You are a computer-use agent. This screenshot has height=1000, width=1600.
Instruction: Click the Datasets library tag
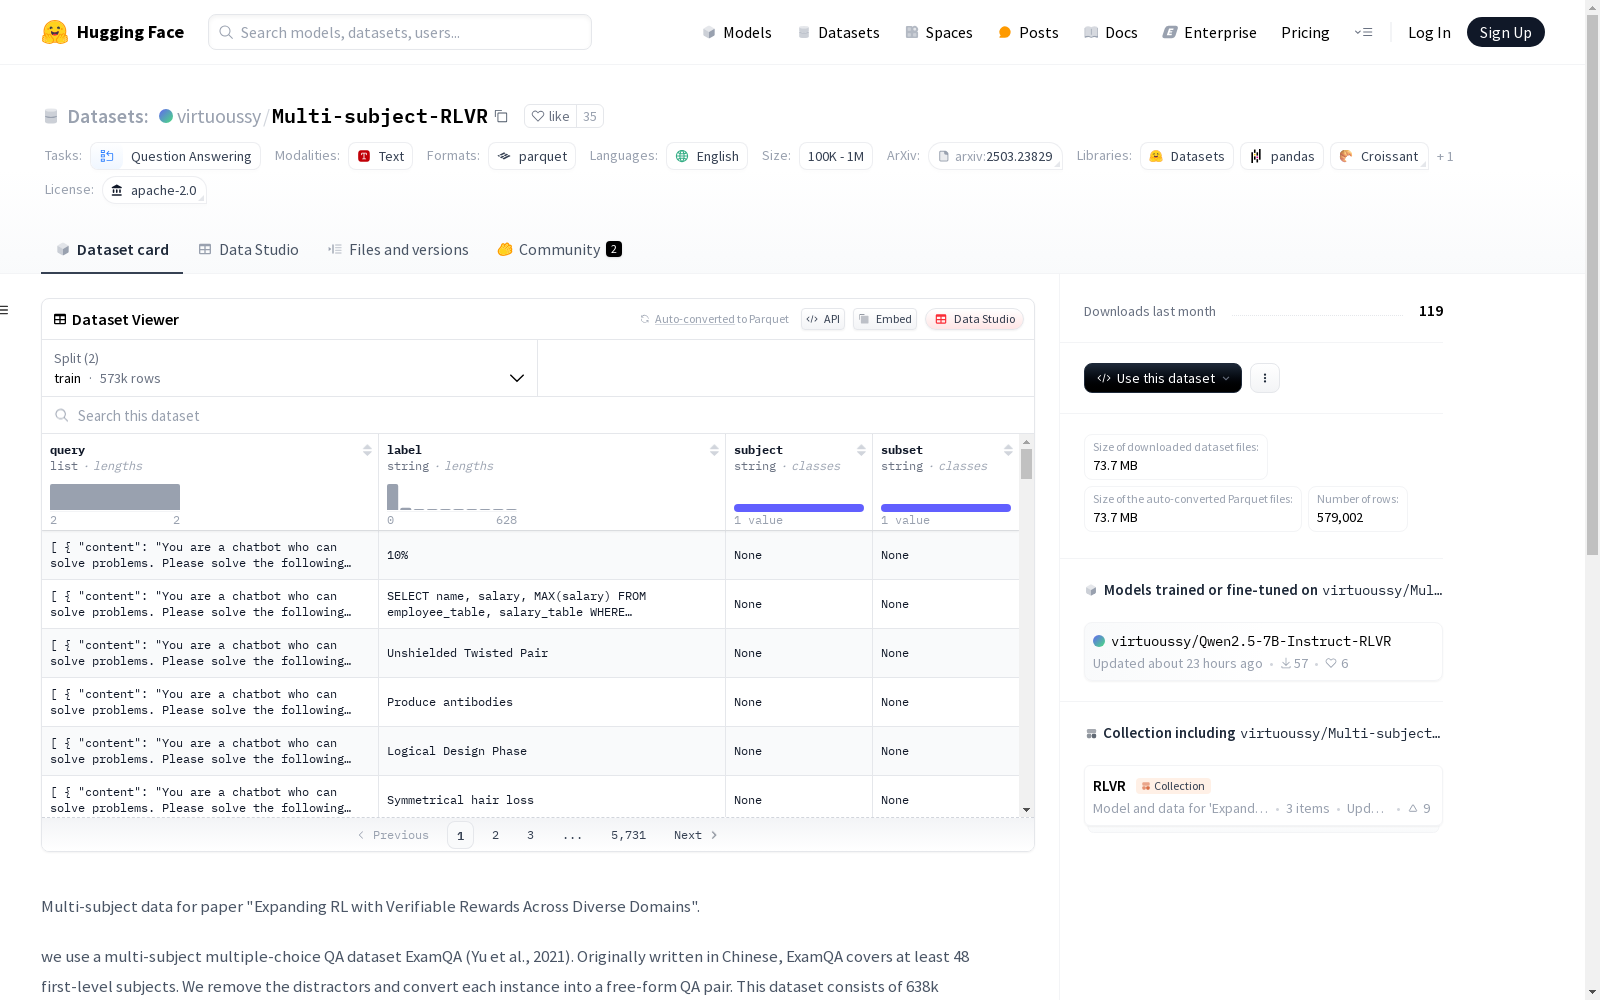click(1187, 156)
